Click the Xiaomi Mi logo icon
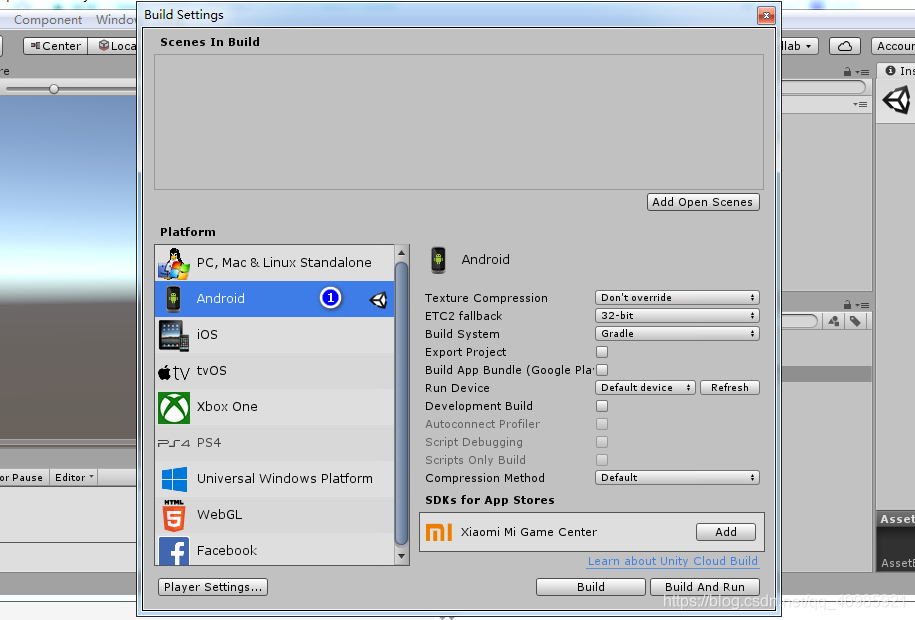The height and width of the screenshot is (620, 915). (x=439, y=532)
